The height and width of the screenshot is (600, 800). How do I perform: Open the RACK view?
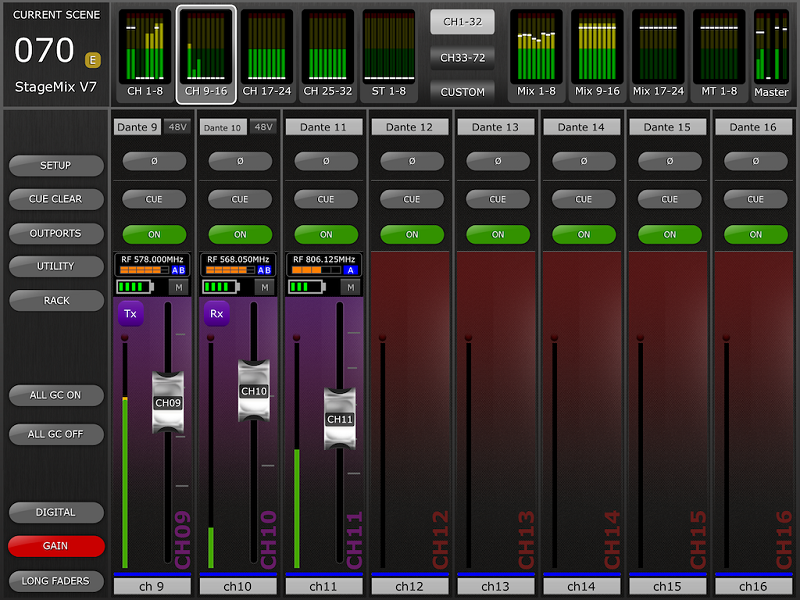click(x=56, y=301)
